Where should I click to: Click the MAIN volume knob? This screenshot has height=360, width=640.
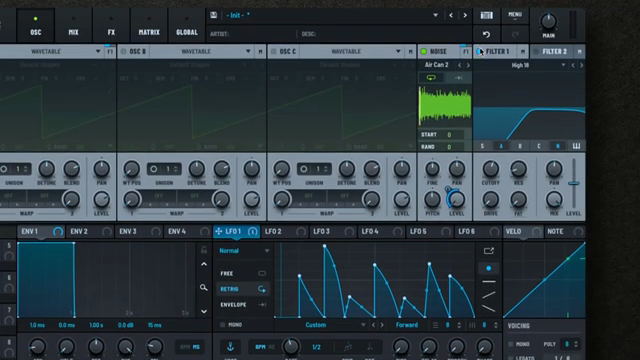[548, 21]
